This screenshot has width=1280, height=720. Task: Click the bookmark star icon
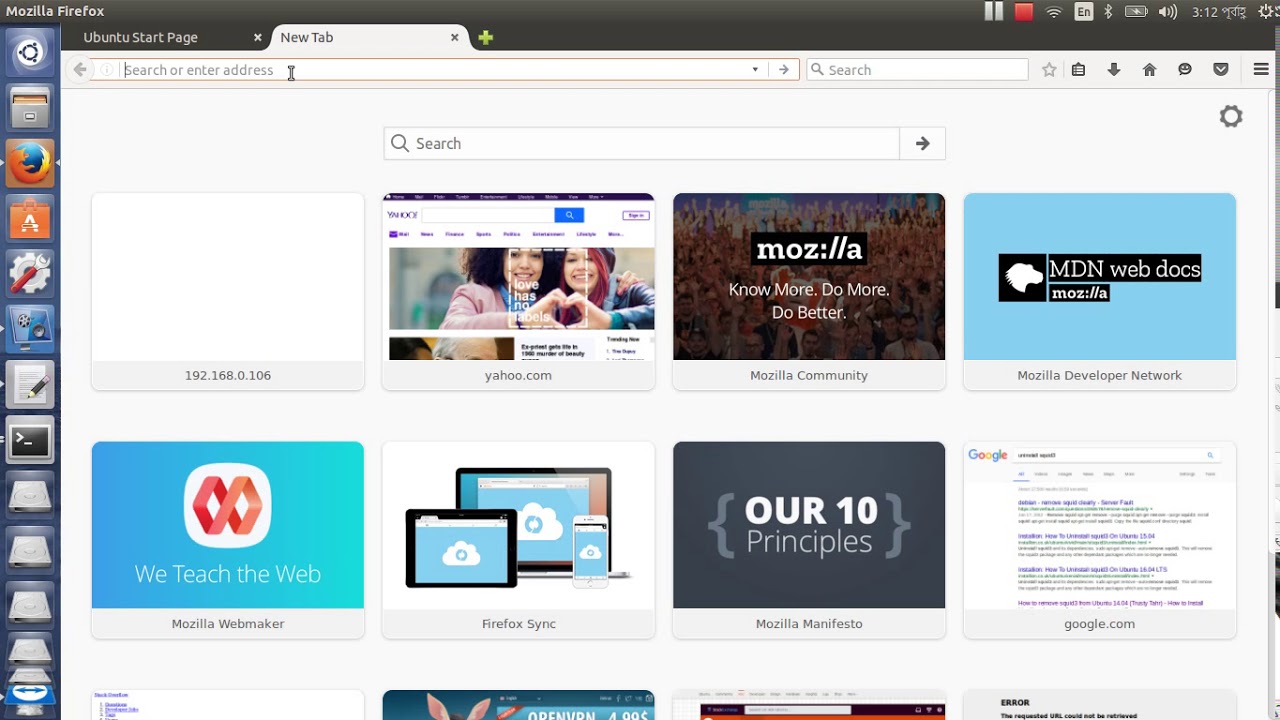1049,70
